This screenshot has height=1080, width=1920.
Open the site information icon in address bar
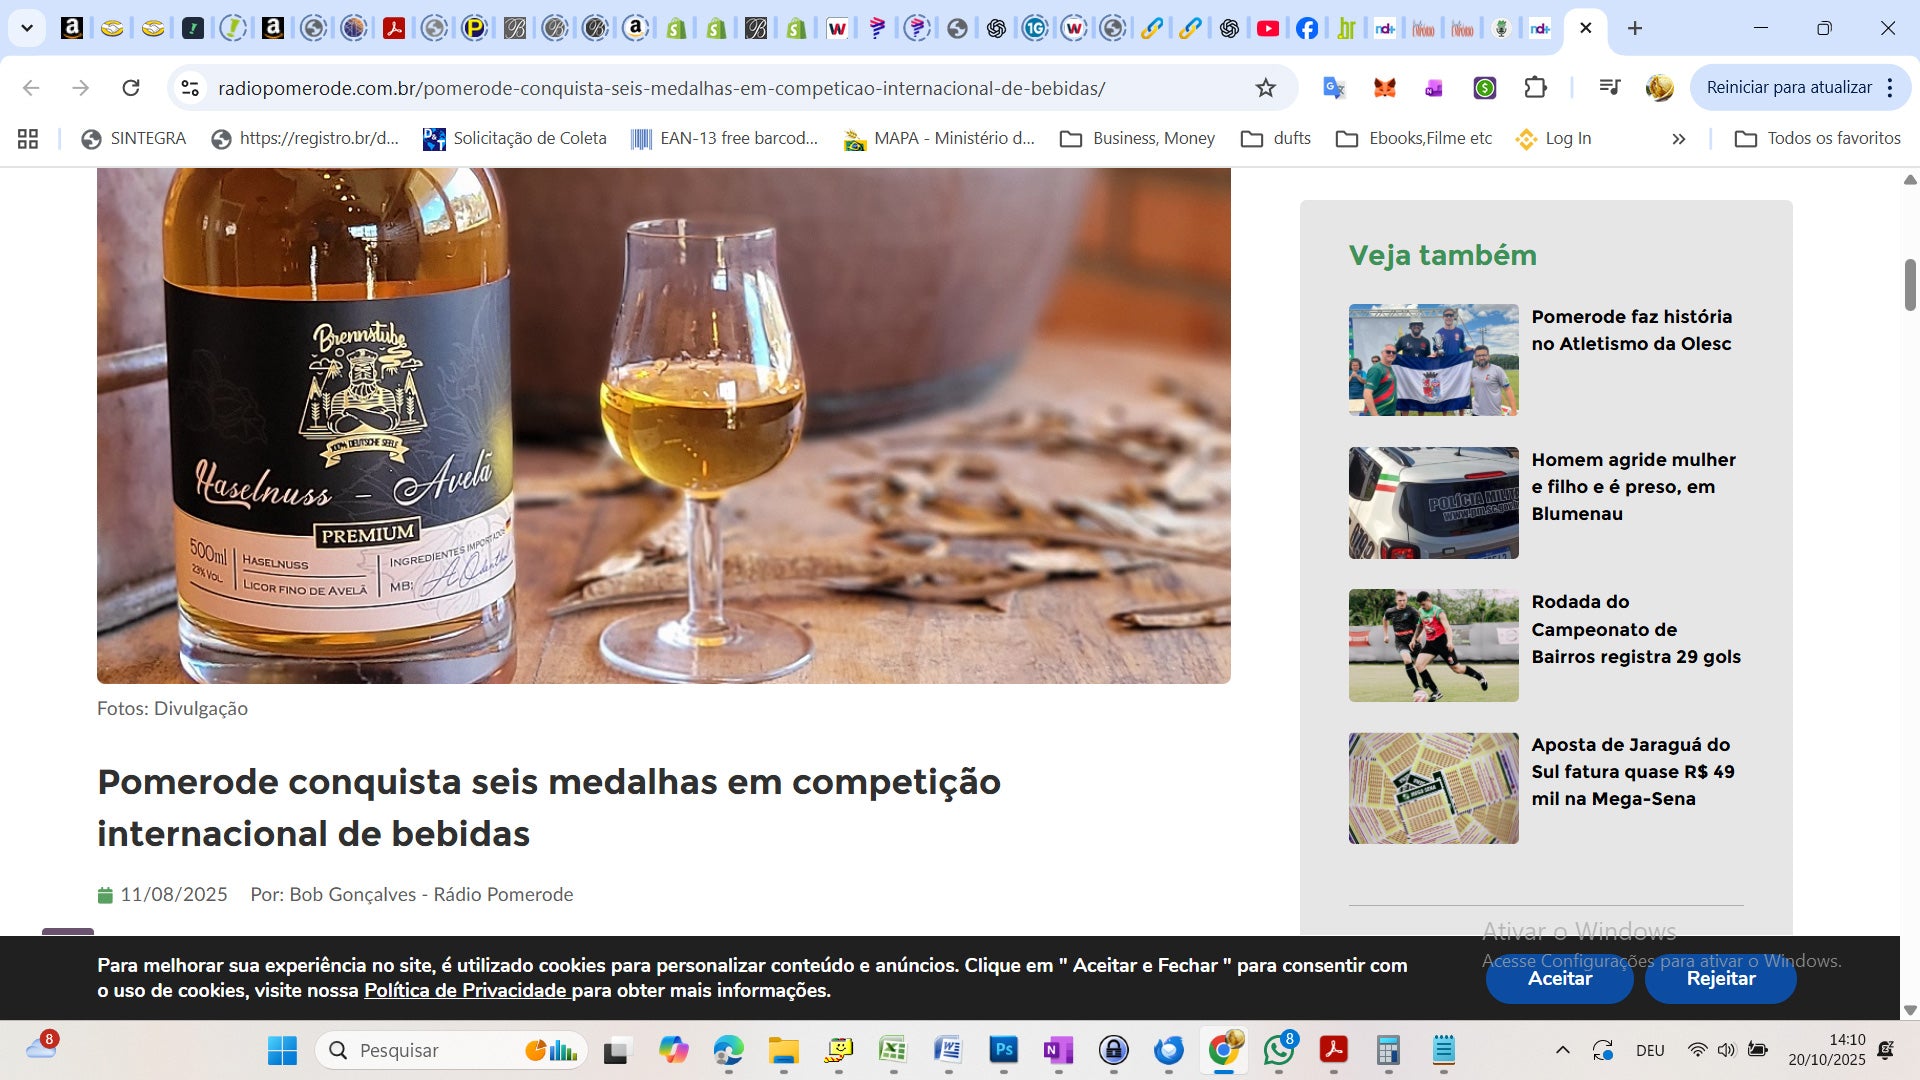click(190, 88)
